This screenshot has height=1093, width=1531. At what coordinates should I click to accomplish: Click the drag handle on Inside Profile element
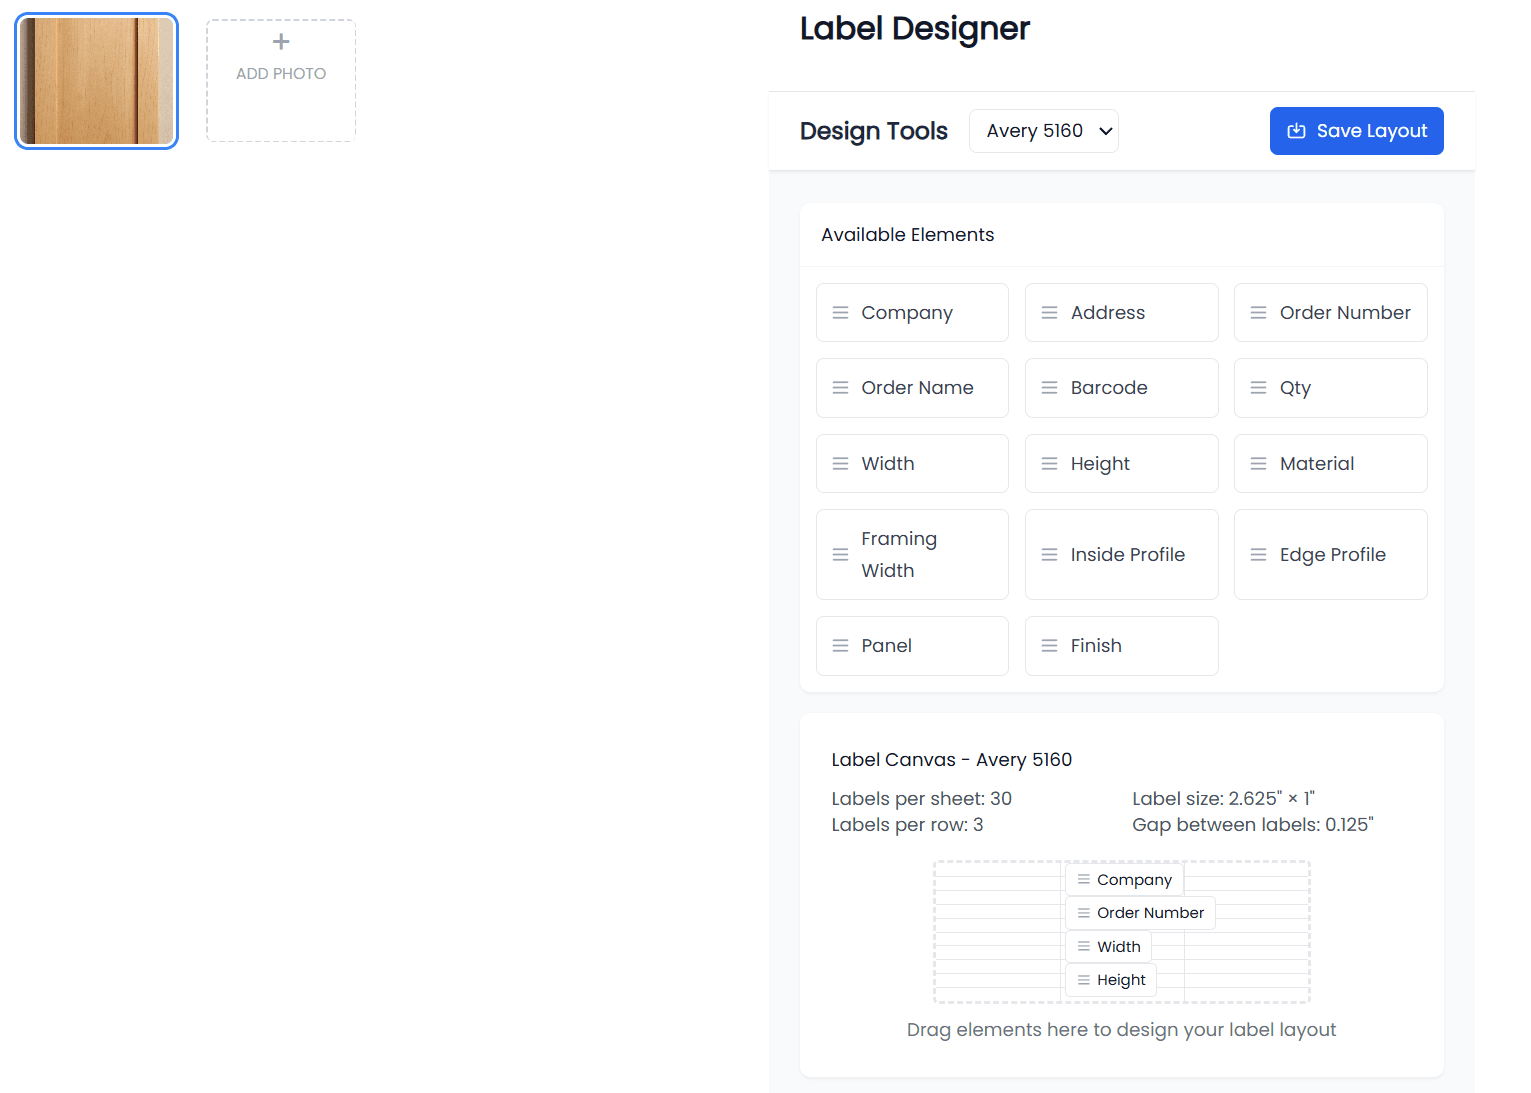[1050, 554]
